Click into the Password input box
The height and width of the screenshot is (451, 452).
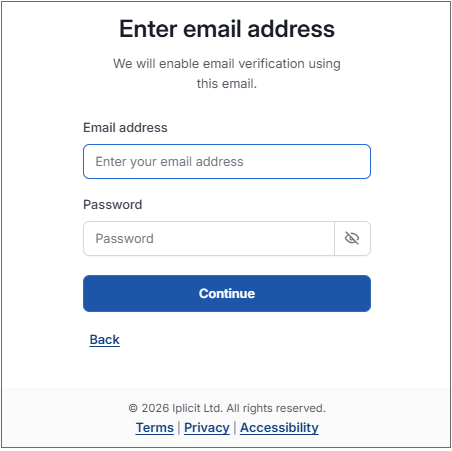tap(209, 238)
